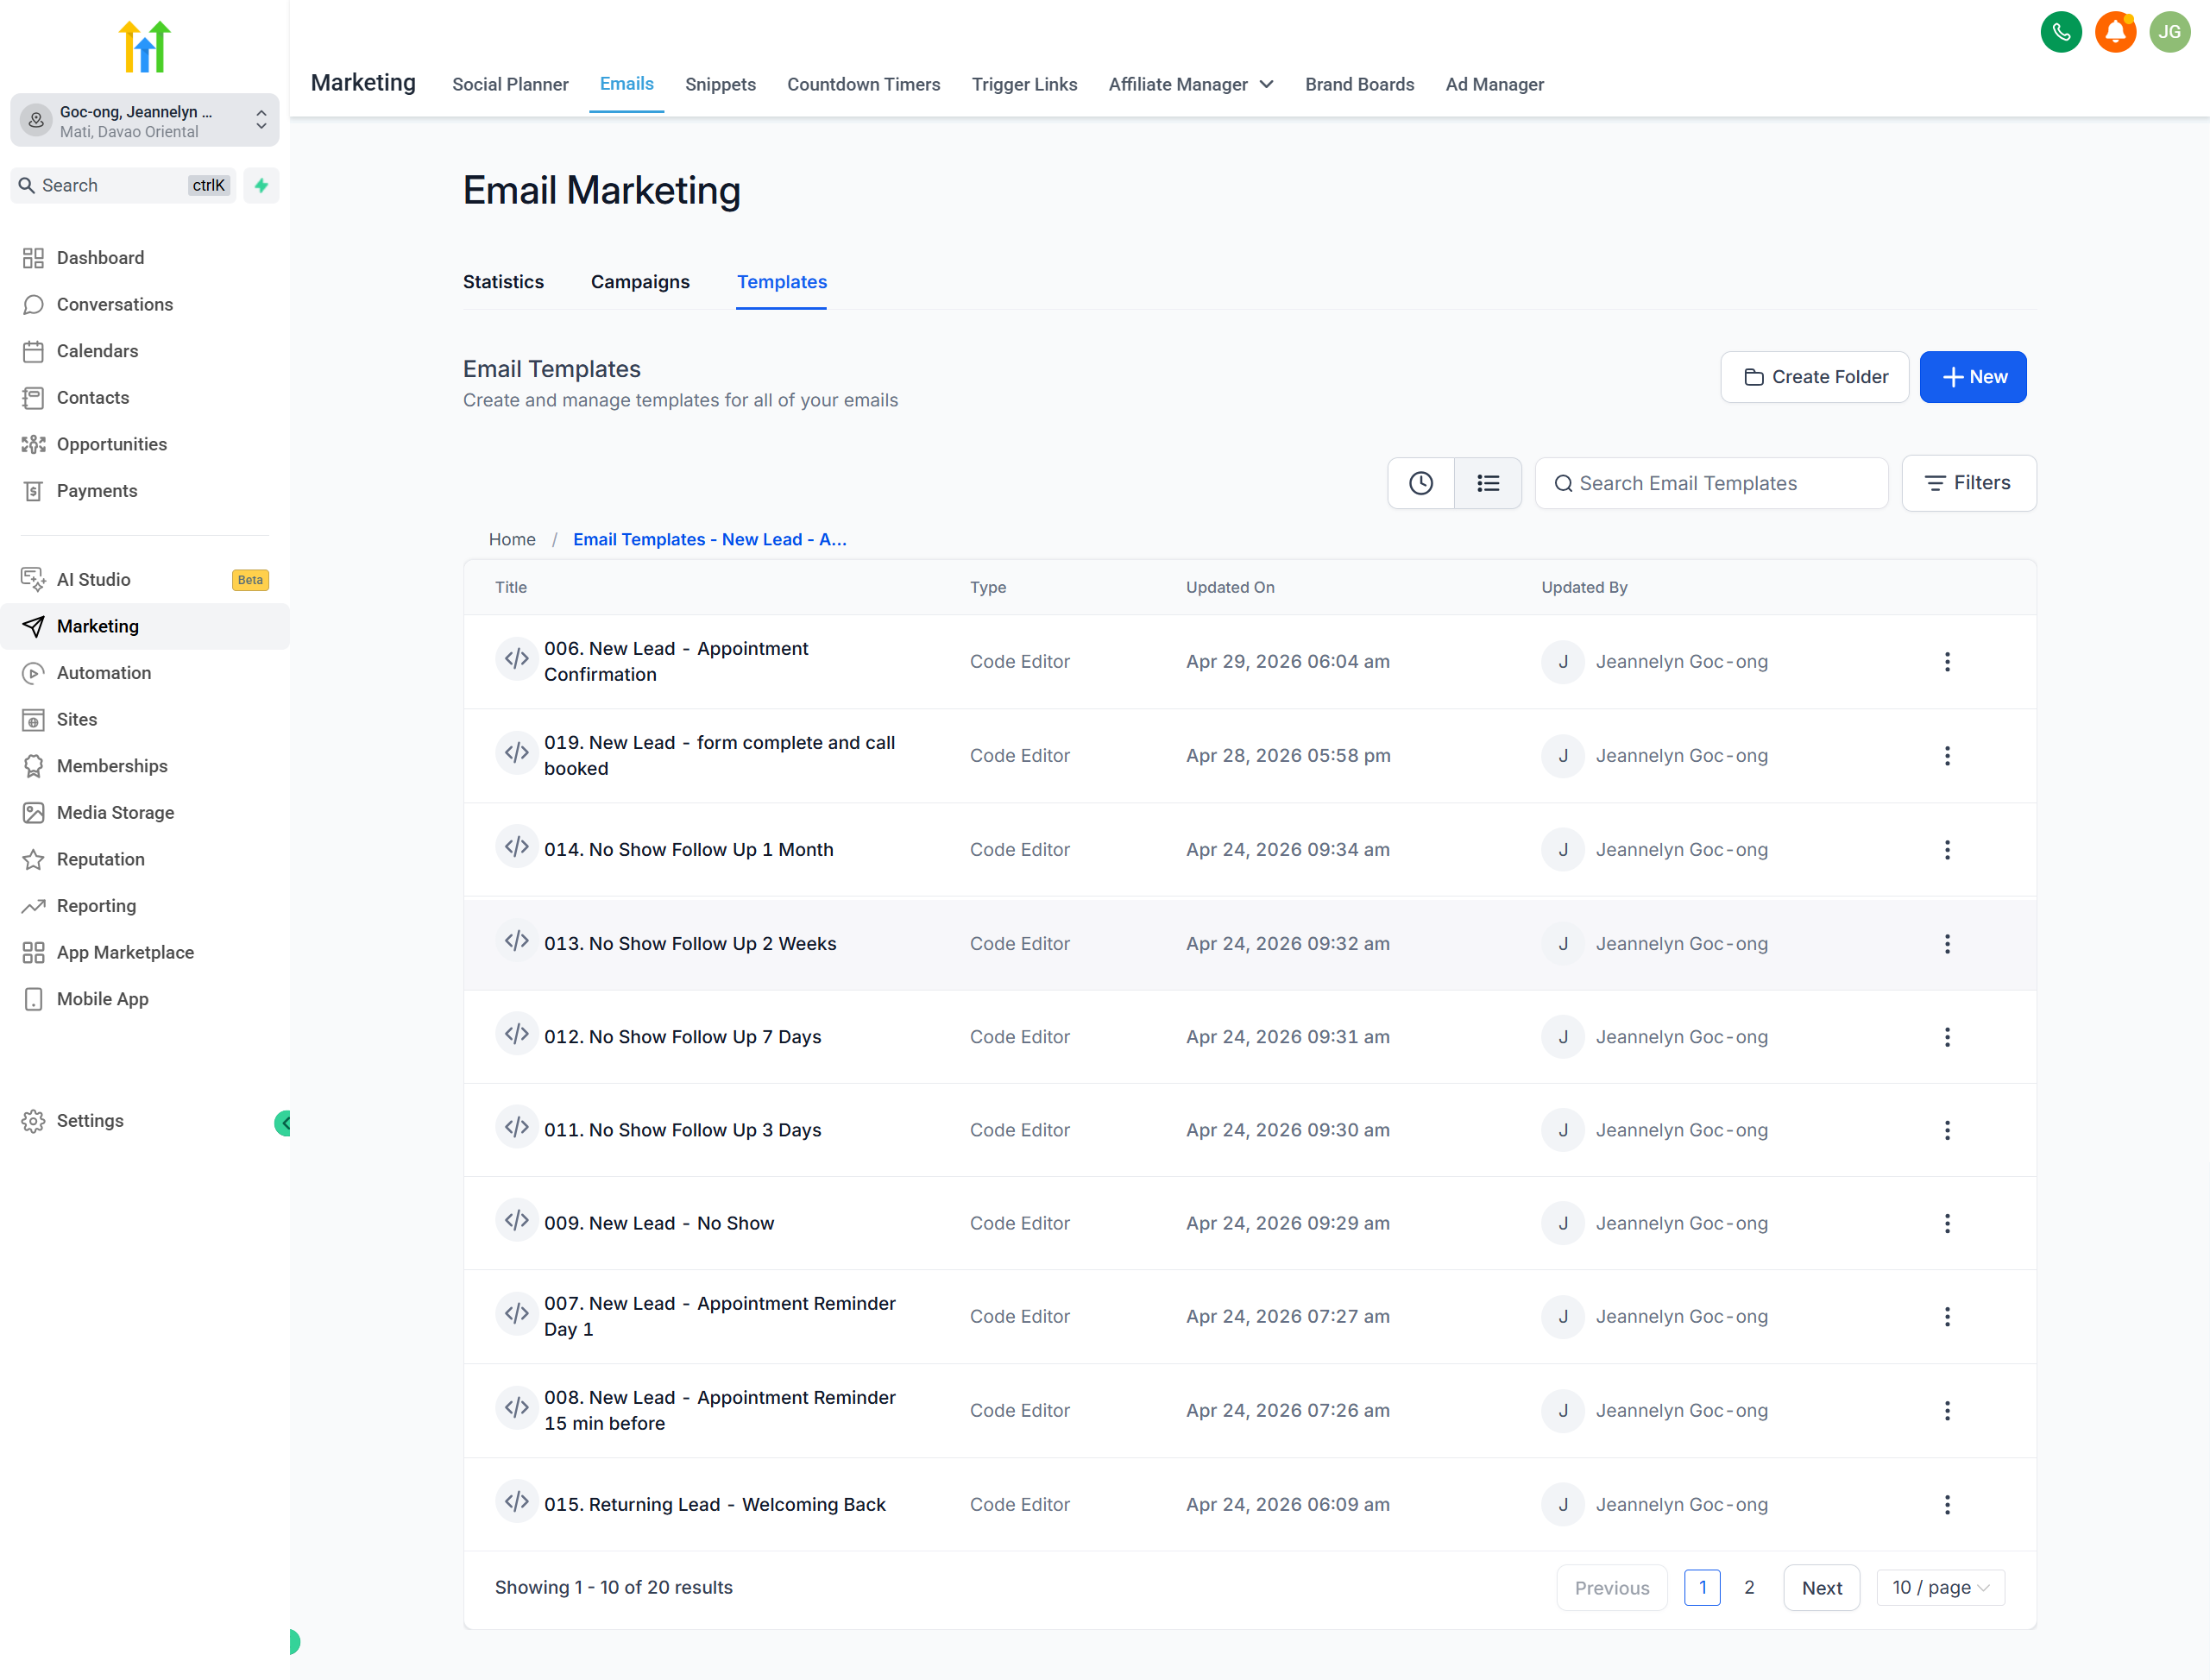This screenshot has width=2210, height=1680.
Task: Open the Countdown Timers tab
Action: [x=863, y=84]
